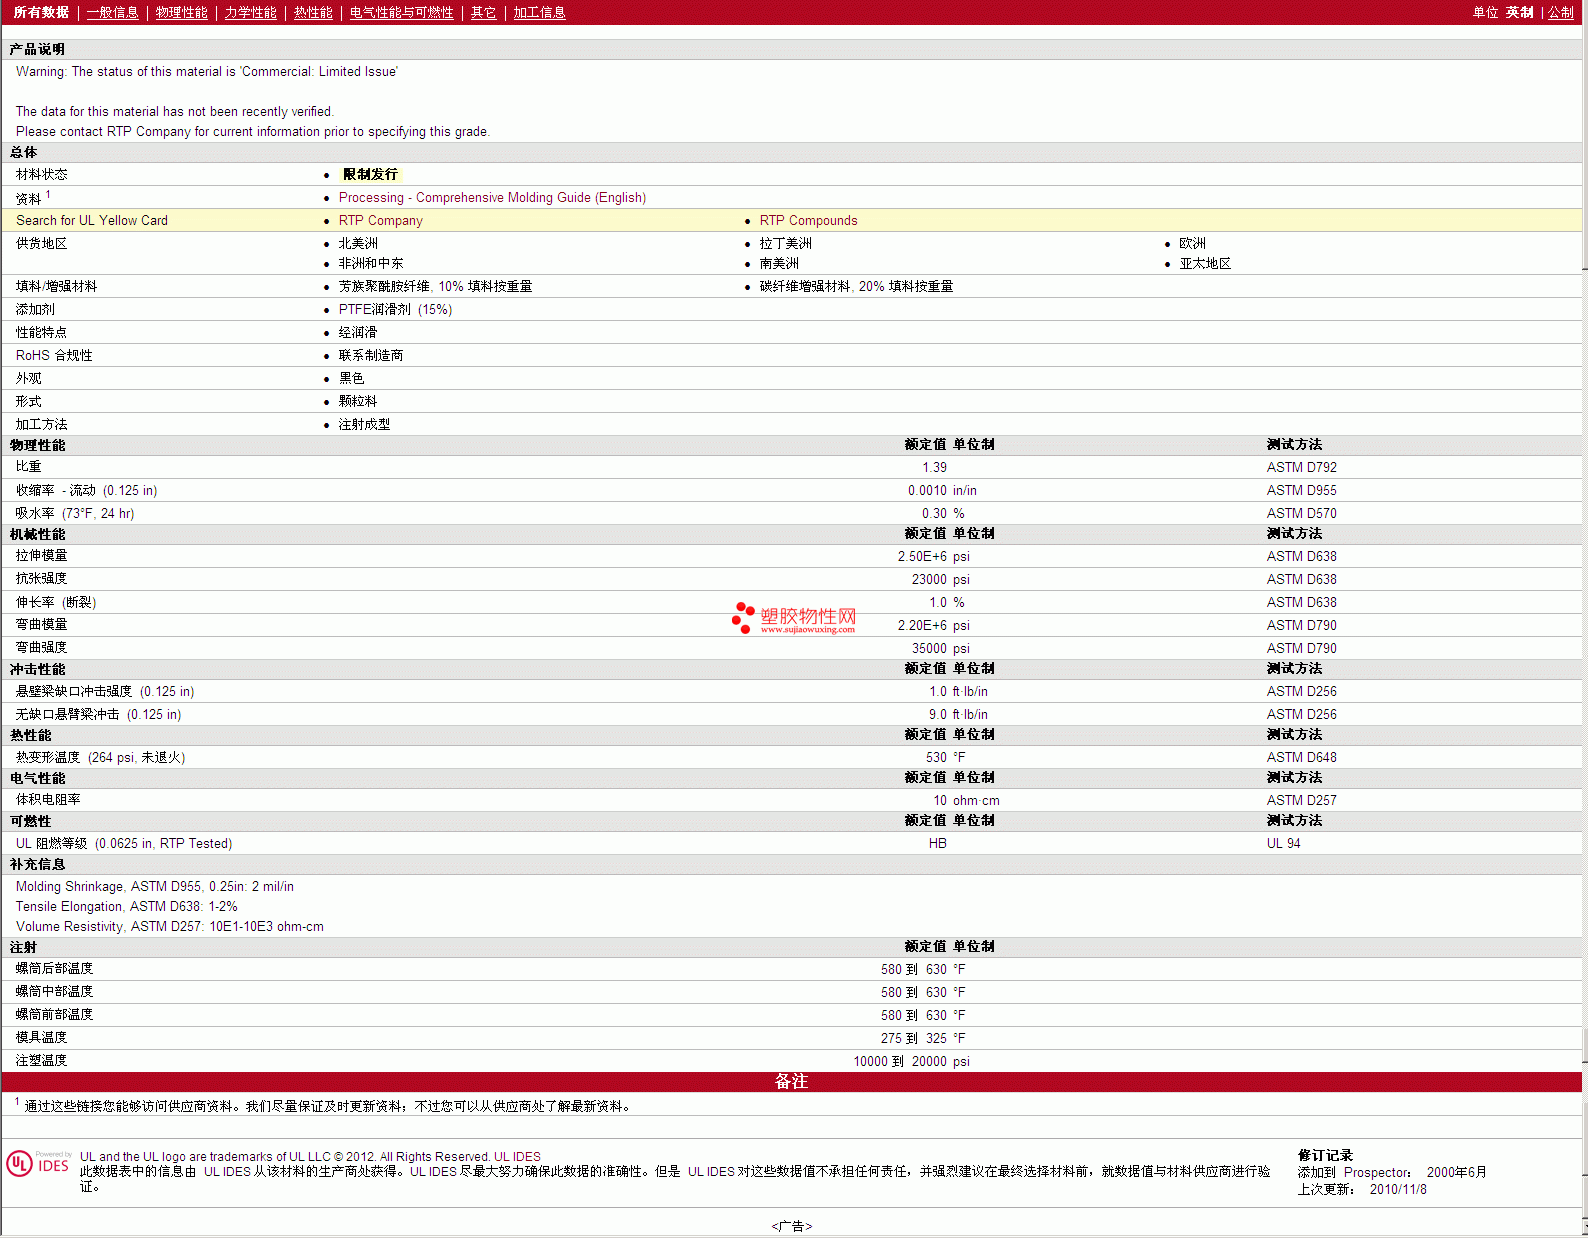The height and width of the screenshot is (1238, 1588).
Task: Open the 加工信息 tab
Action: (539, 12)
